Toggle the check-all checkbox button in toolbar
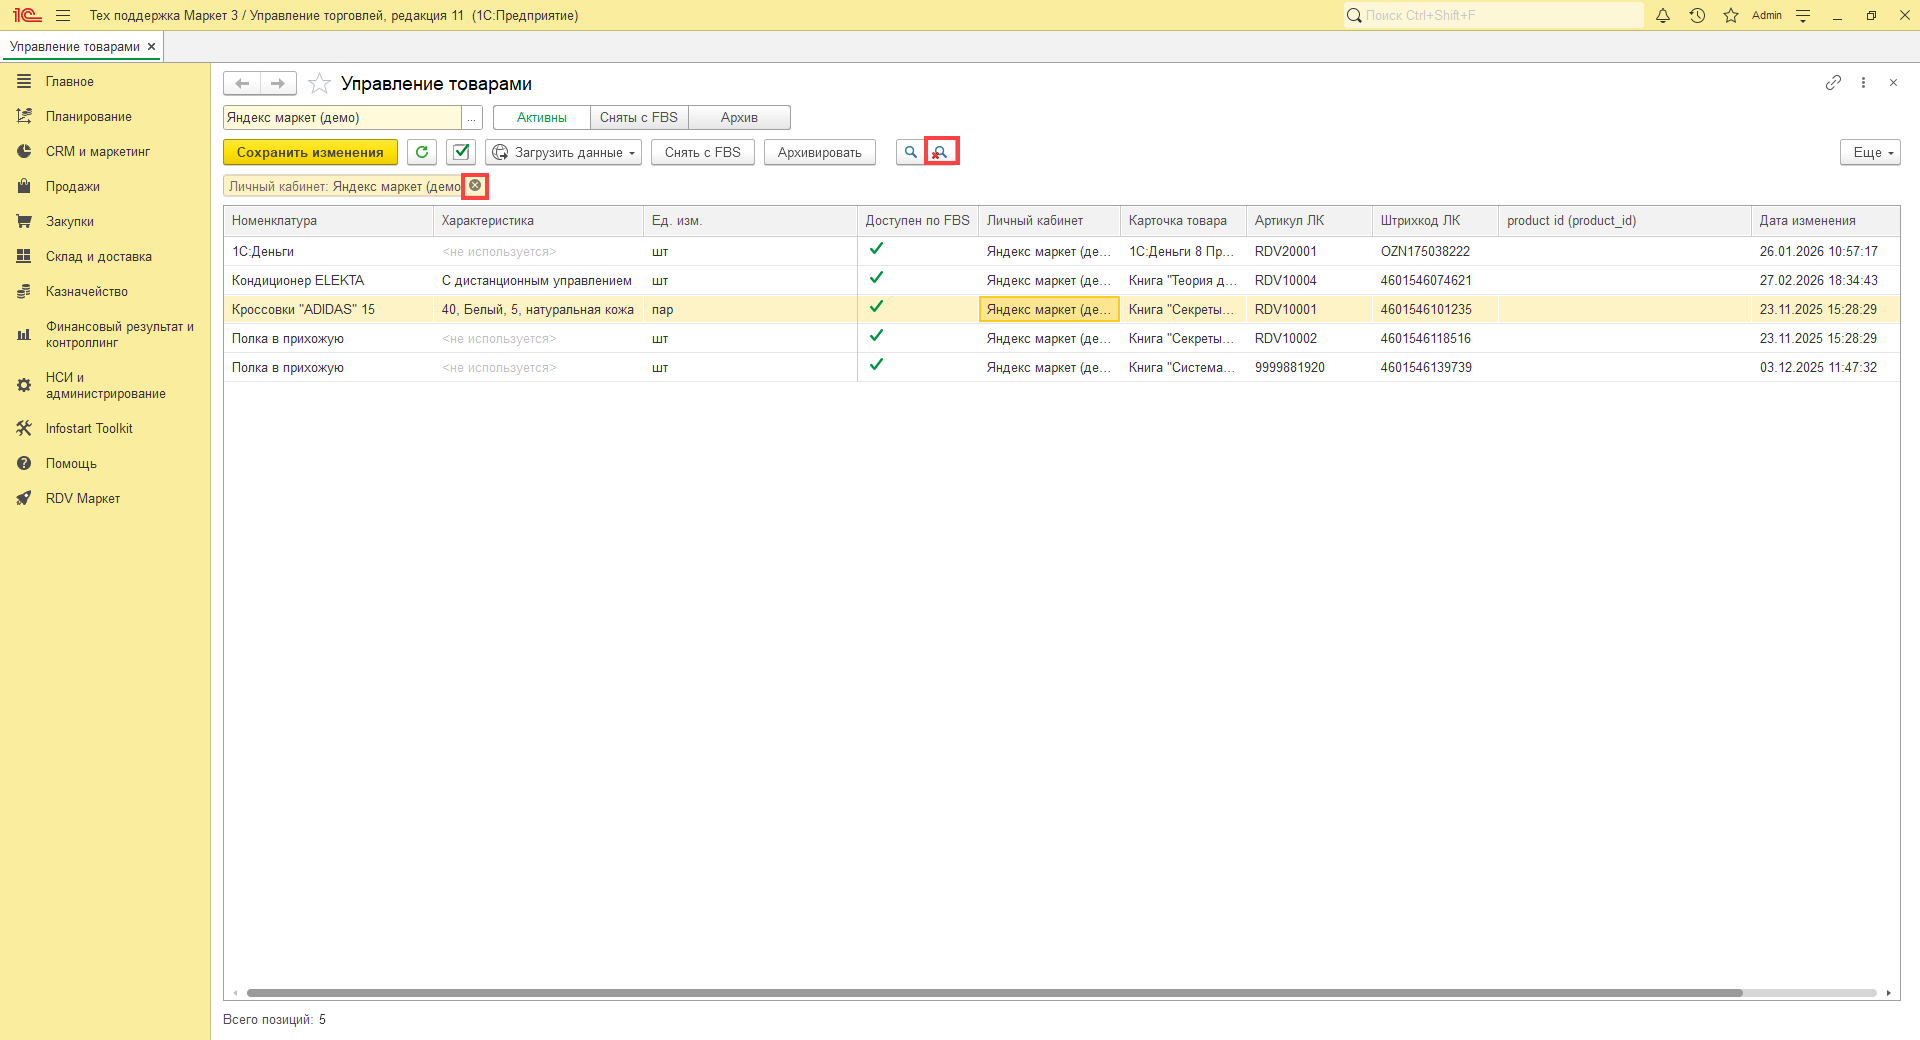 click(461, 152)
